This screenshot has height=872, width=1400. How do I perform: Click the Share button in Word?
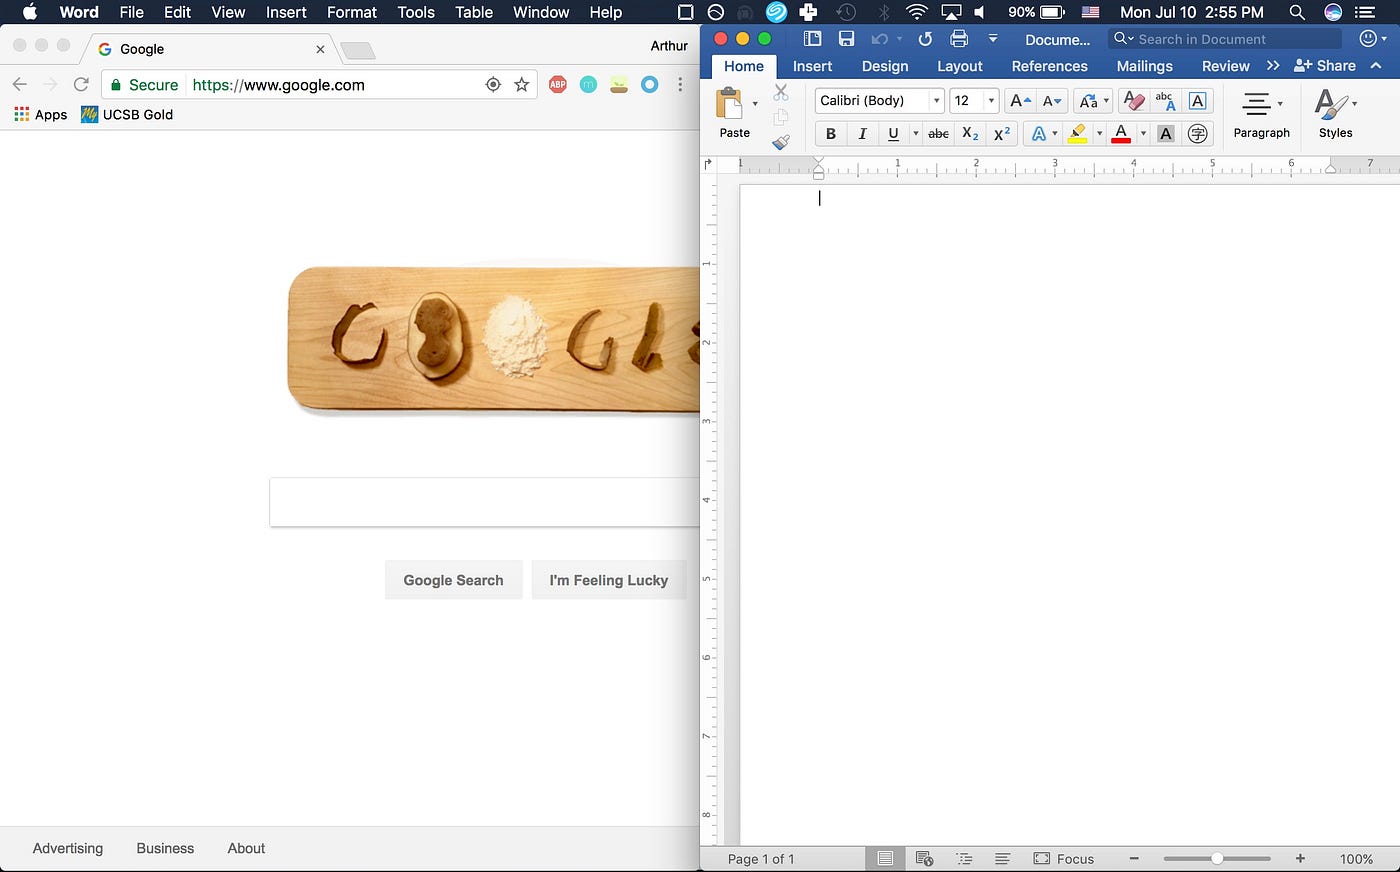pyautogui.click(x=1324, y=66)
